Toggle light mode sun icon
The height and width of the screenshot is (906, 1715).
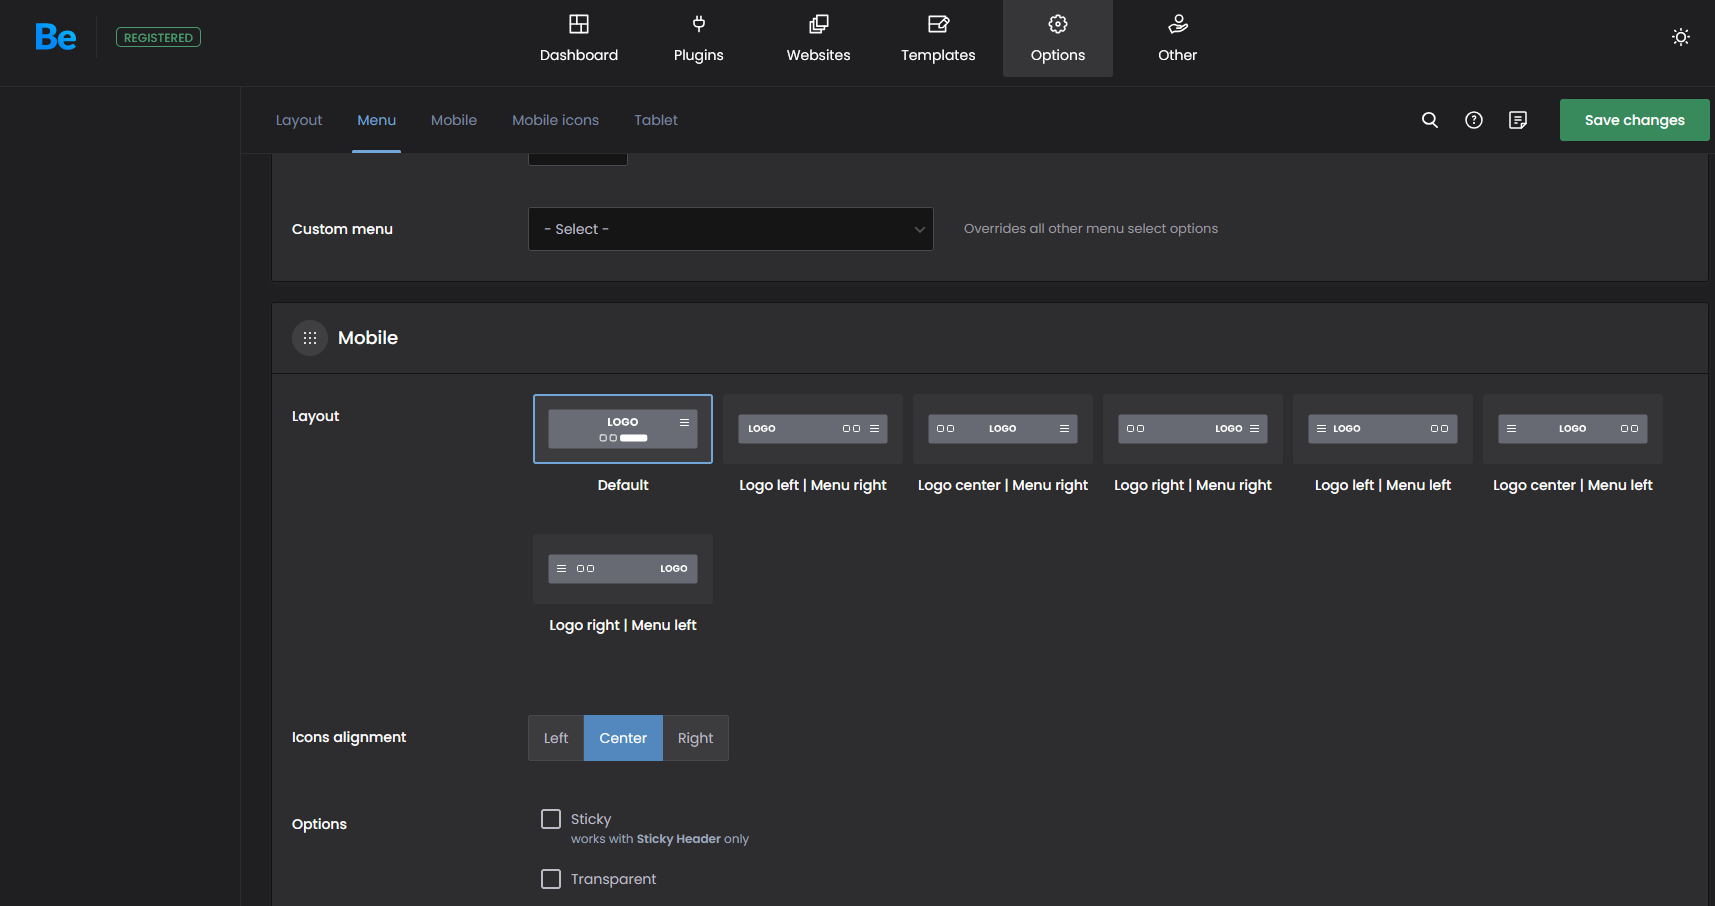[x=1681, y=37]
